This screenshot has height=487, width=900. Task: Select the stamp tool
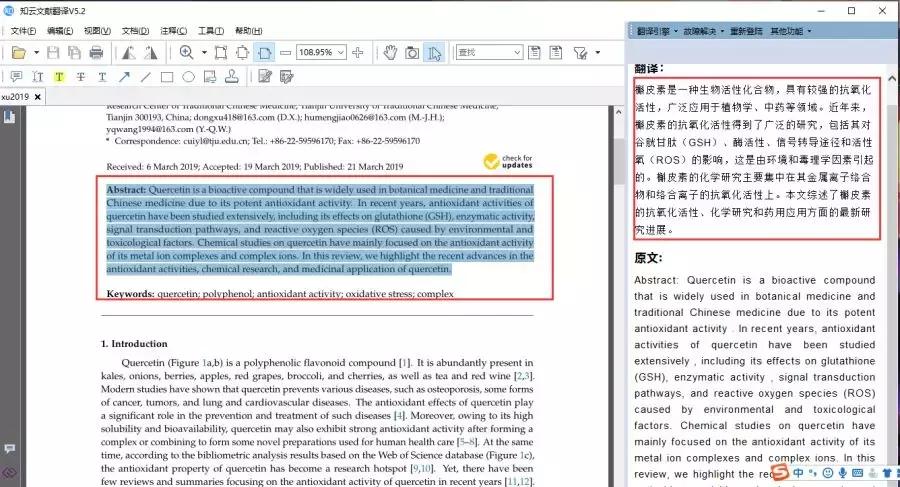tap(232, 76)
